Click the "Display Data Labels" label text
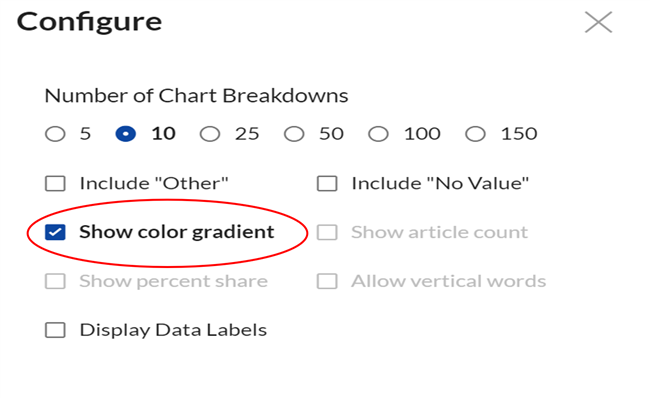Image resolution: width=650 pixels, height=398 pixels. (x=173, y=330)
